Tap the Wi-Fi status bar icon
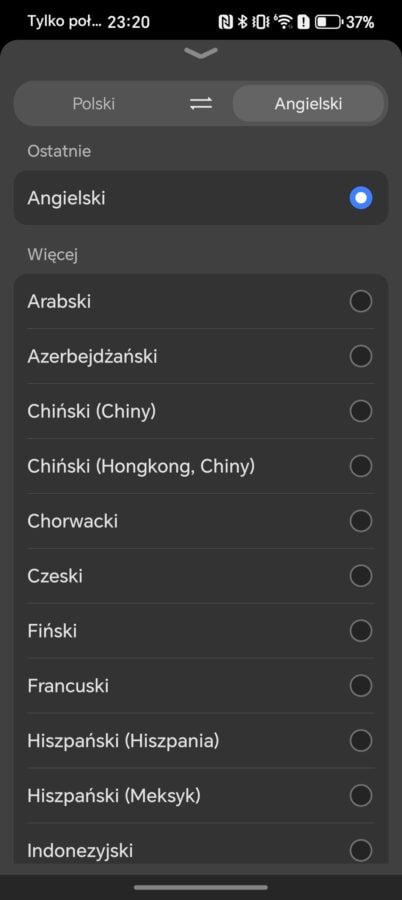The width and height of the screenshot is (402, 900). pyautogui.click(x=284, y=22)
